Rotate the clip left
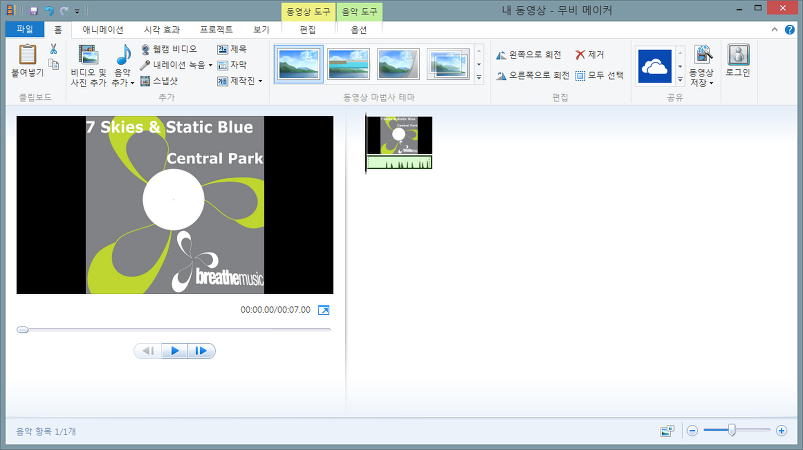The image size is (803, 450). tap(529, 55)
